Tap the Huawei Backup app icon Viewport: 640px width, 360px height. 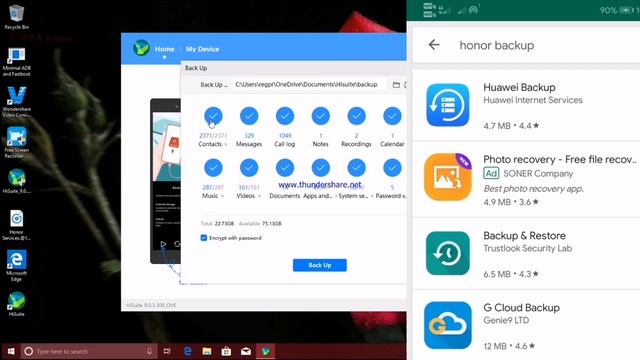[x=448, y=105]
